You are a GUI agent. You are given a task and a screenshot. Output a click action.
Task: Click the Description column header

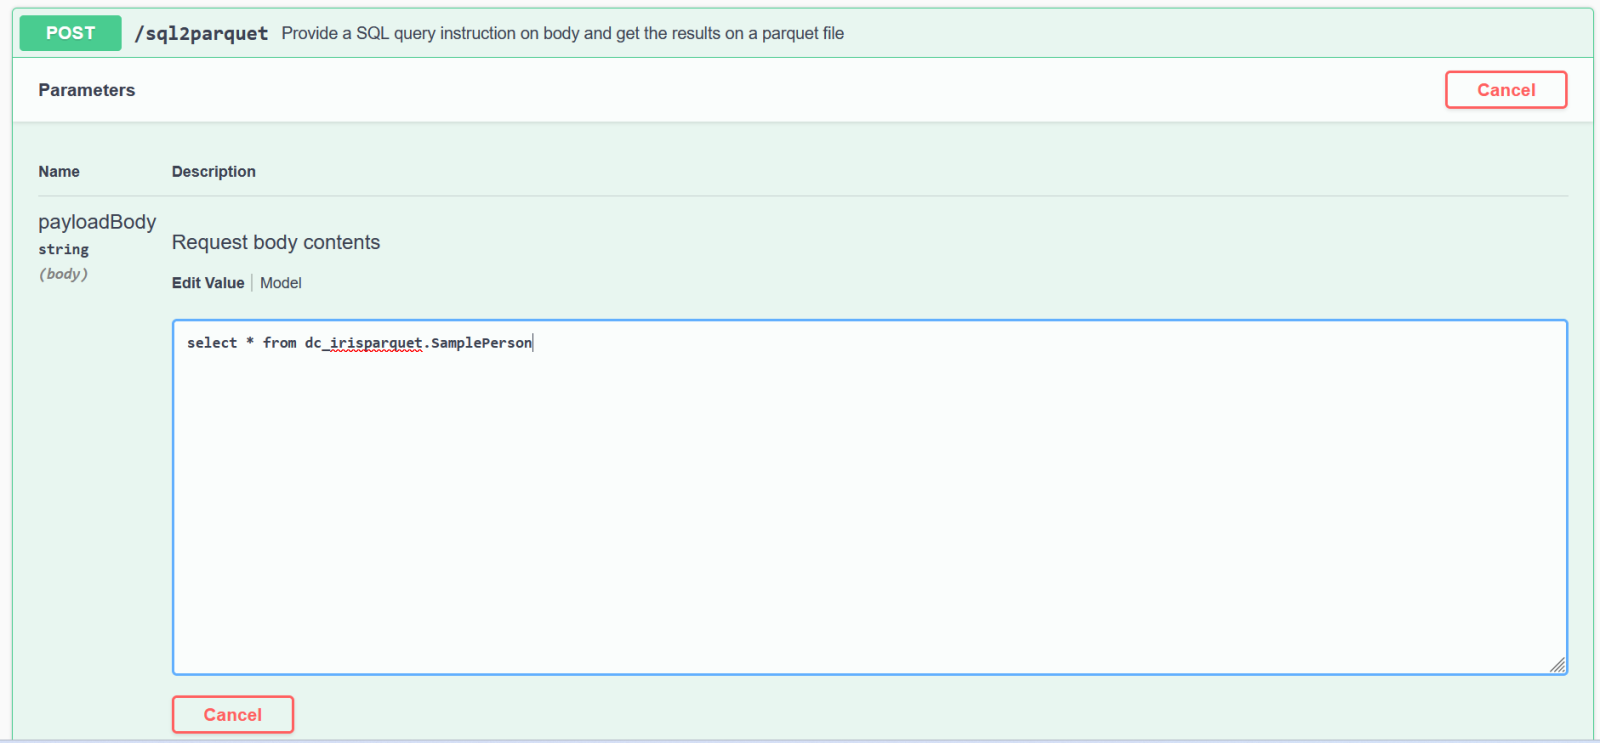click(x=213, y=172)
